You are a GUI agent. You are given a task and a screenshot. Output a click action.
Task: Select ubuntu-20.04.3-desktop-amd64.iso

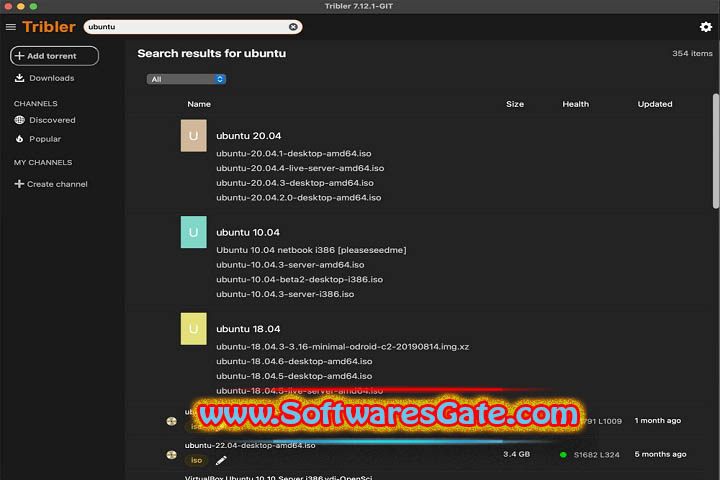click(x=295, y=183)
